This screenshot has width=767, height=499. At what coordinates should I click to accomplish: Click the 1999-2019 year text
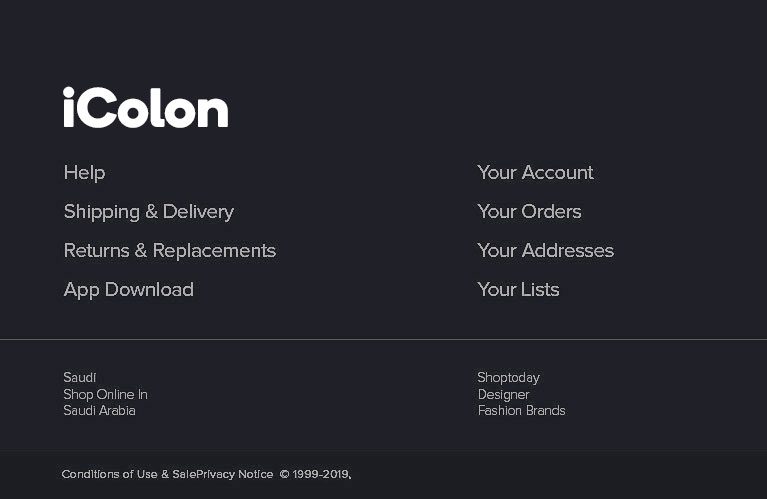(320, 474)
